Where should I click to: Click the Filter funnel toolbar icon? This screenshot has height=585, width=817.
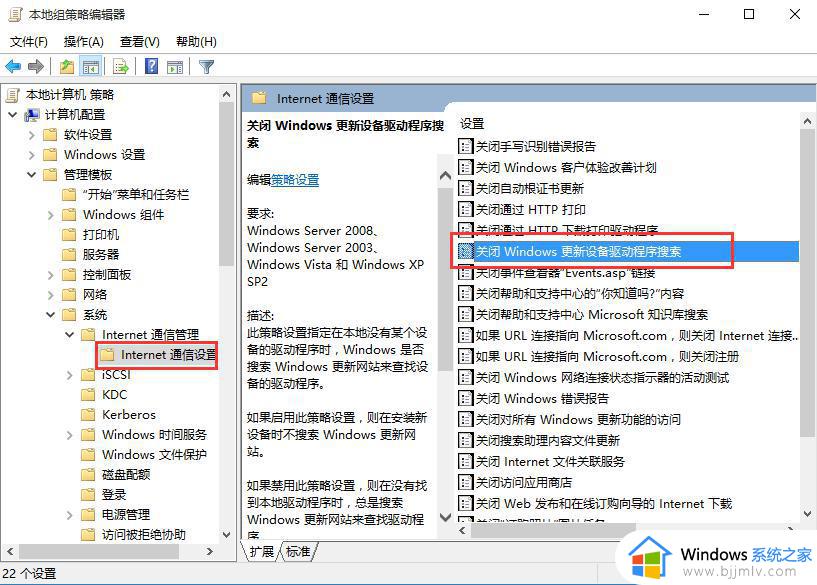(206, 67)
